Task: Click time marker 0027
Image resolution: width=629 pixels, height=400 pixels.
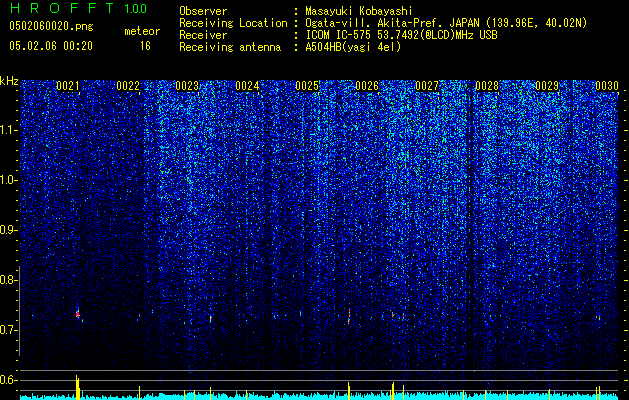Action: pyautogui.click(x=427, y=86)
